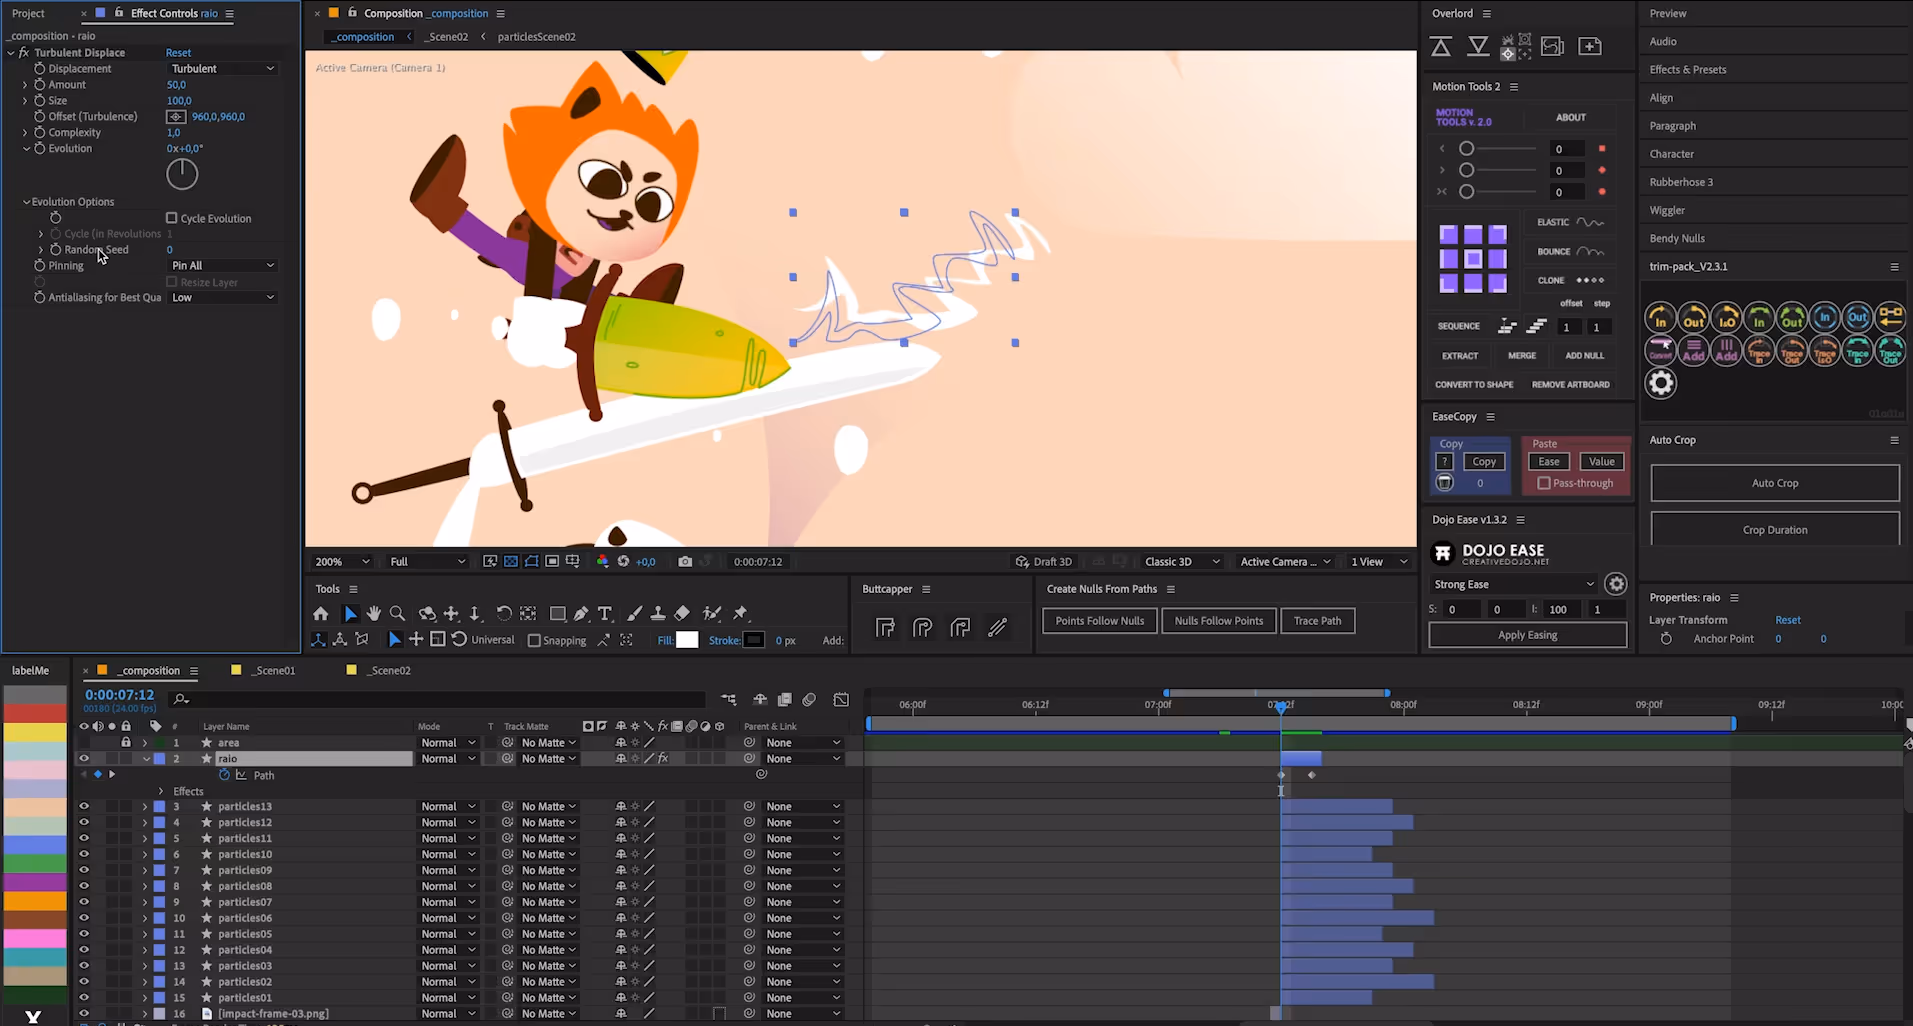Click trim-pack orange Out button
1913x1026 pixels.
pos(1693,318)
